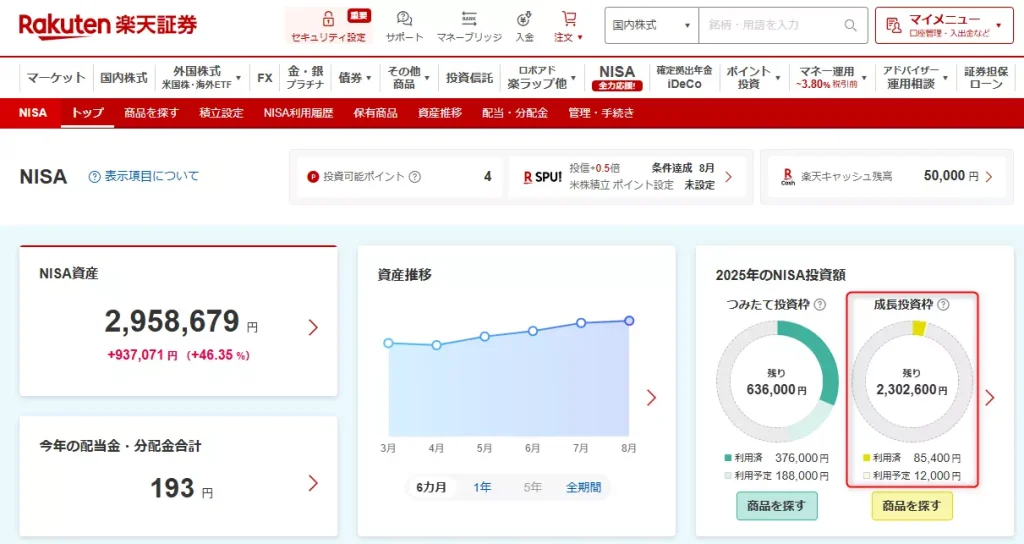Open 資産推移 details arrow
Image resolution: width=1024 pixels, height=544 pixels.
point(651,398)
